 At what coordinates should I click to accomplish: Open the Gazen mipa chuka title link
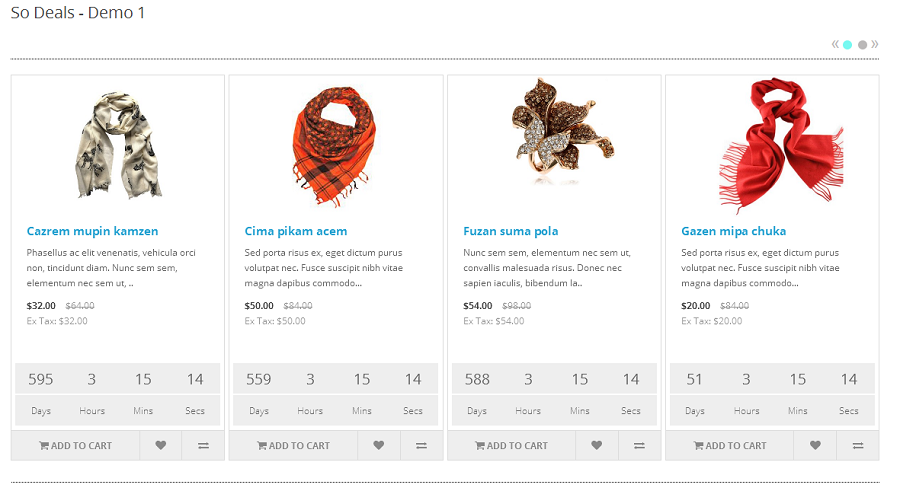click(733, 231)
